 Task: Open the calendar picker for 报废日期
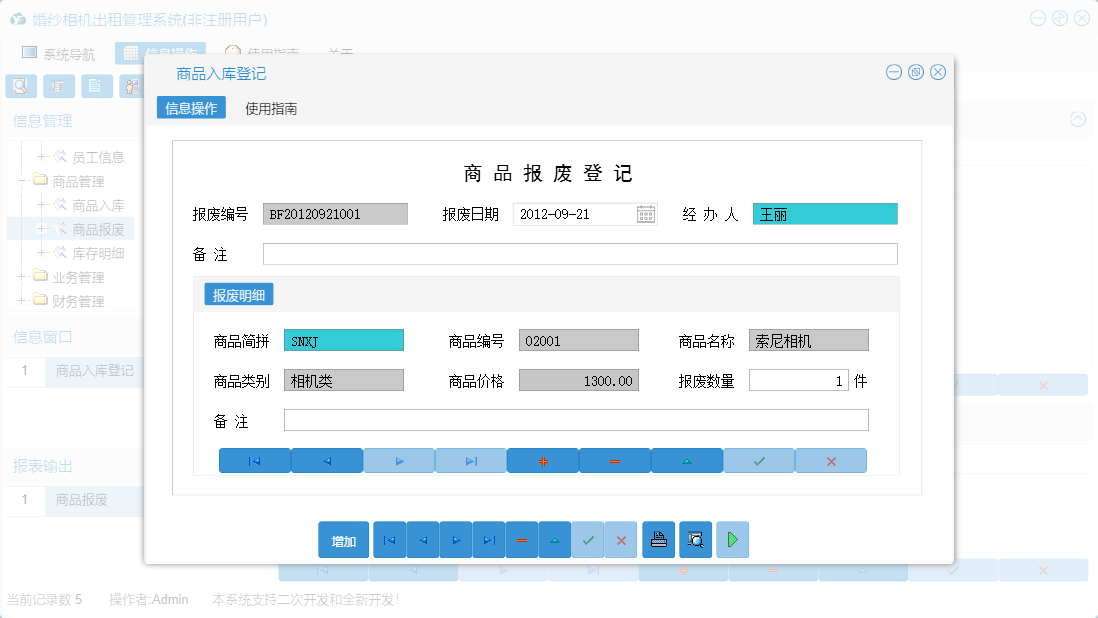pos(646,213)
